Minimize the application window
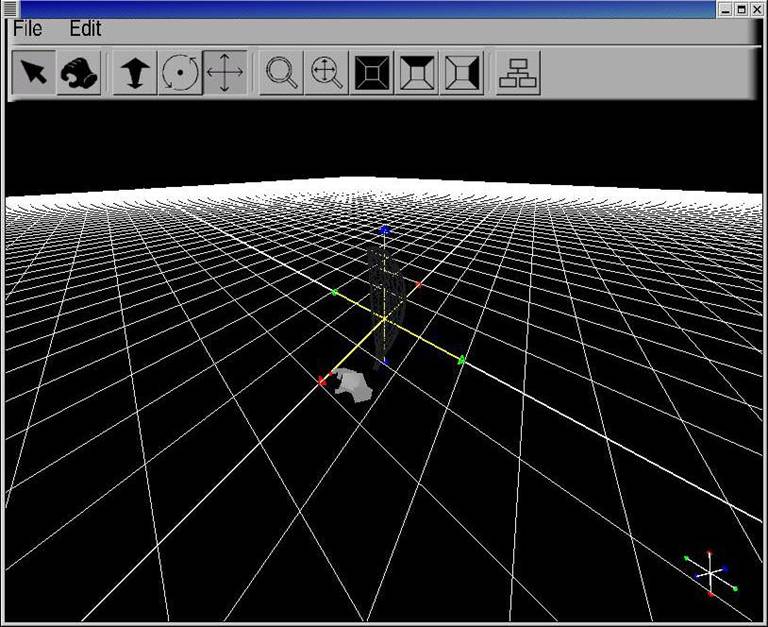The height and width of the screenshot is (627, 768). pyautogui.click(x=726, y=9)
